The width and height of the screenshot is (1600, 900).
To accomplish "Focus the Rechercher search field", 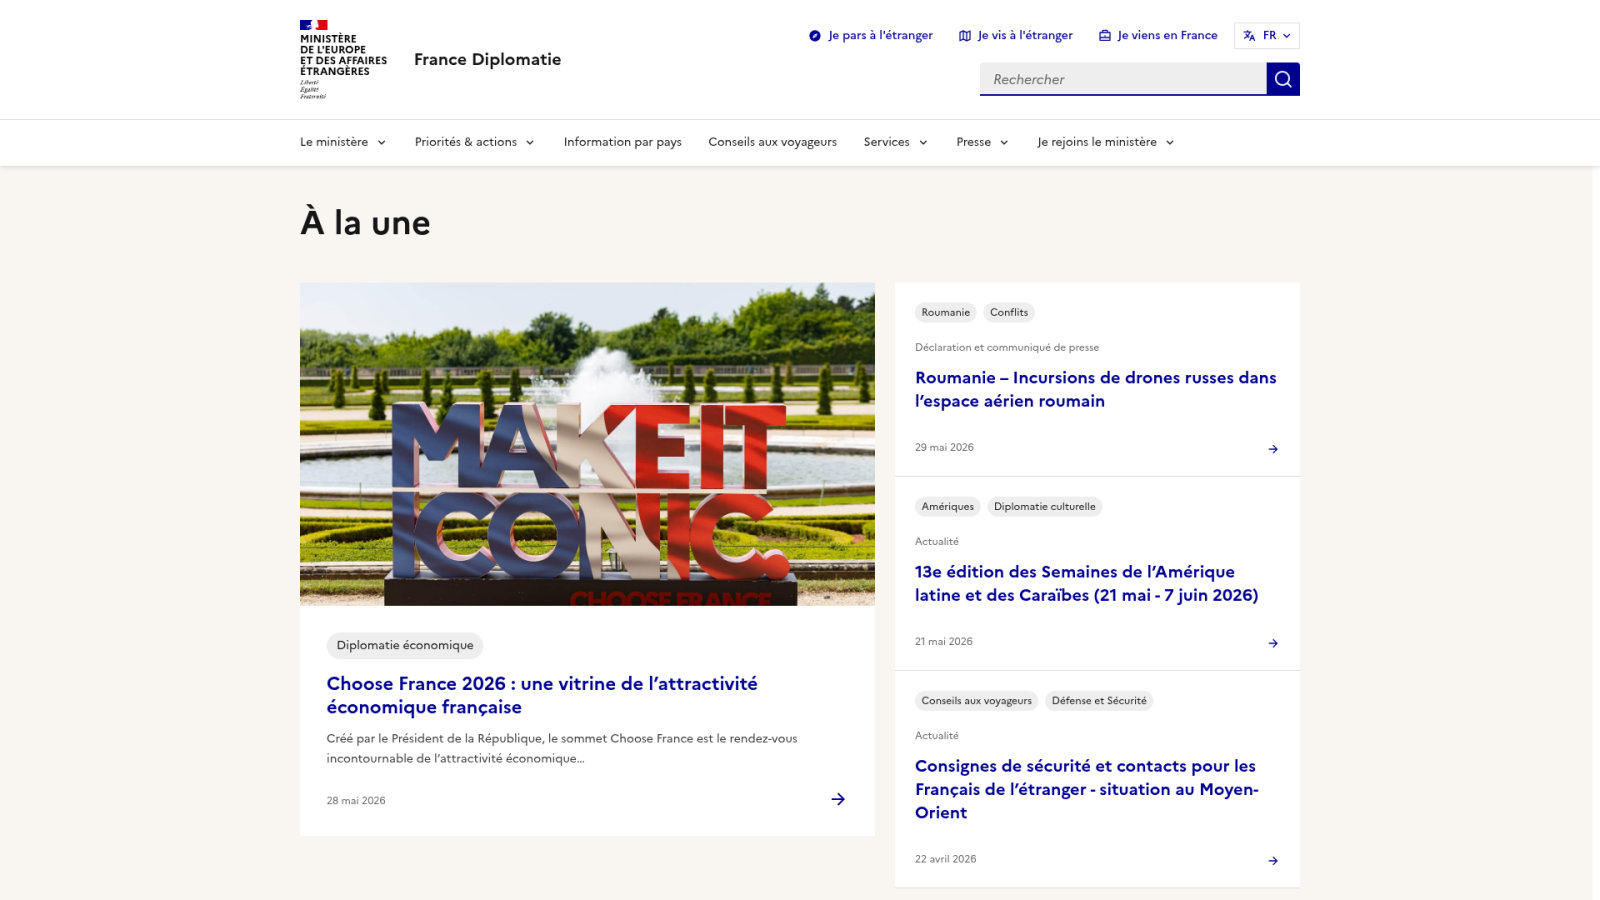I will tap(1123, 79).
